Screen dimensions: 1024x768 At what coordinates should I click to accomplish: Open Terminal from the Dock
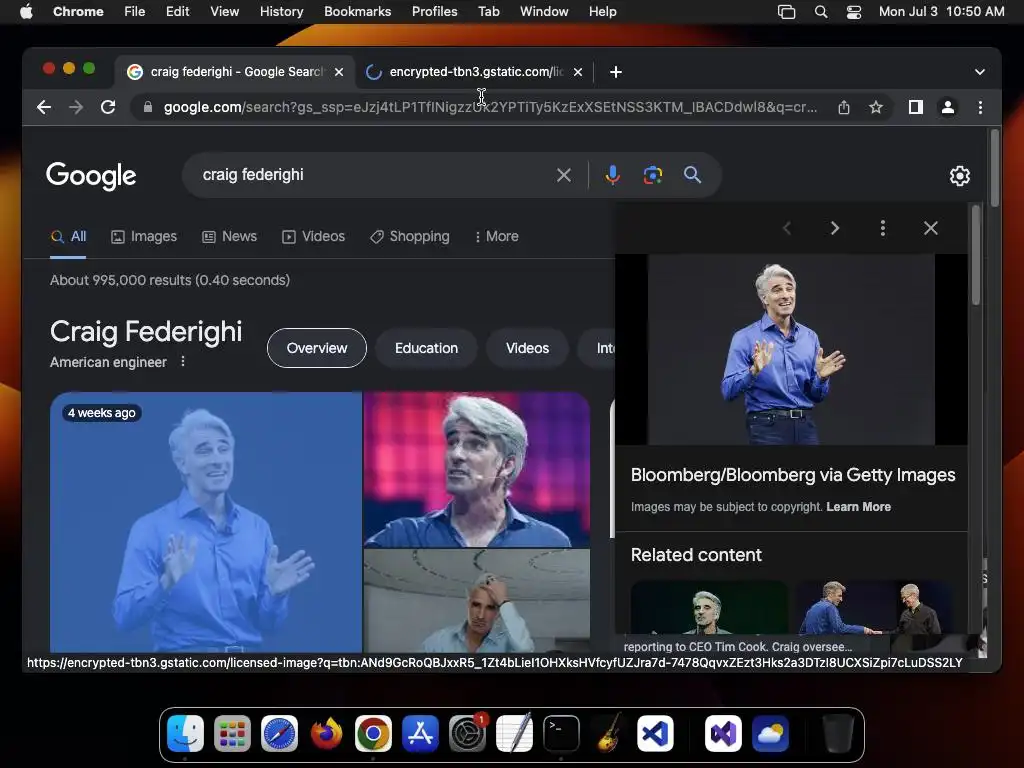562,733
